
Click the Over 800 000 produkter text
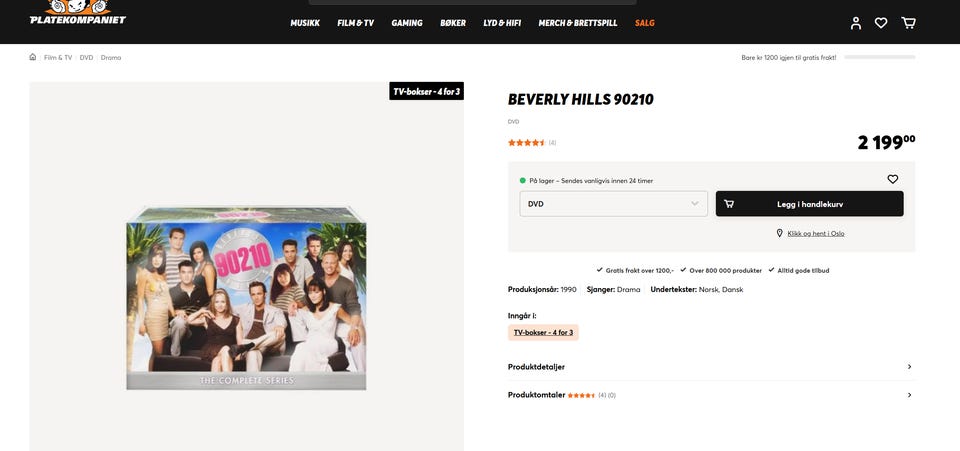tap(726, 270)
